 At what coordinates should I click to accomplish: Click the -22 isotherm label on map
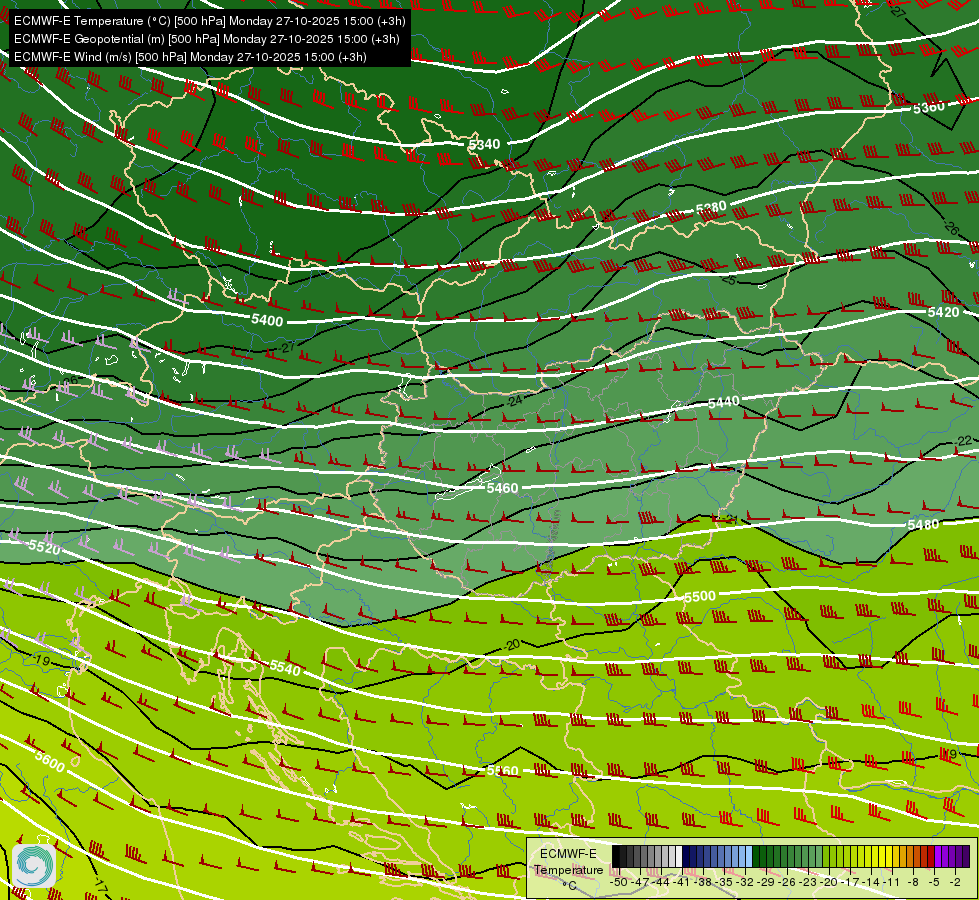[x=963, y=441]
